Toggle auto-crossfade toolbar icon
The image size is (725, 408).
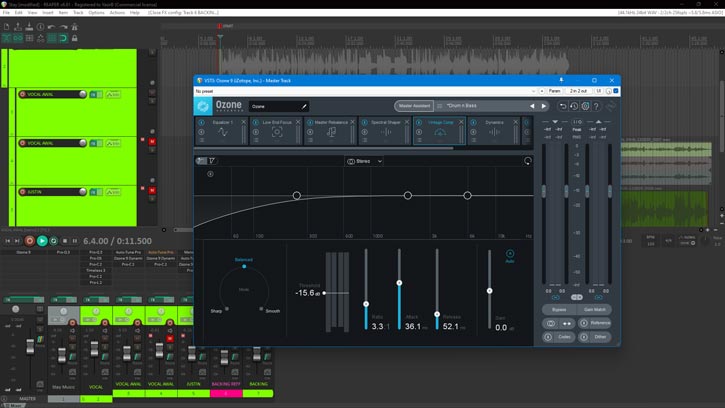[6, 38]
